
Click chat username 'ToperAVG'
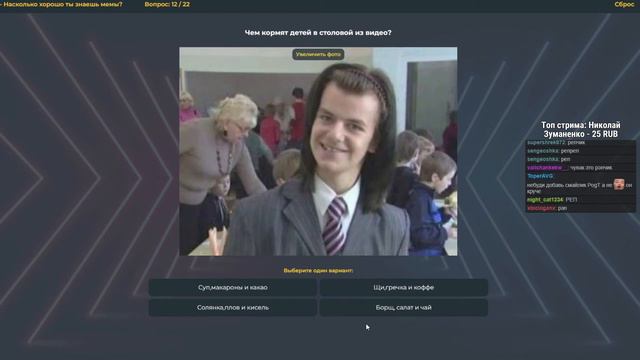pos(540,176)
